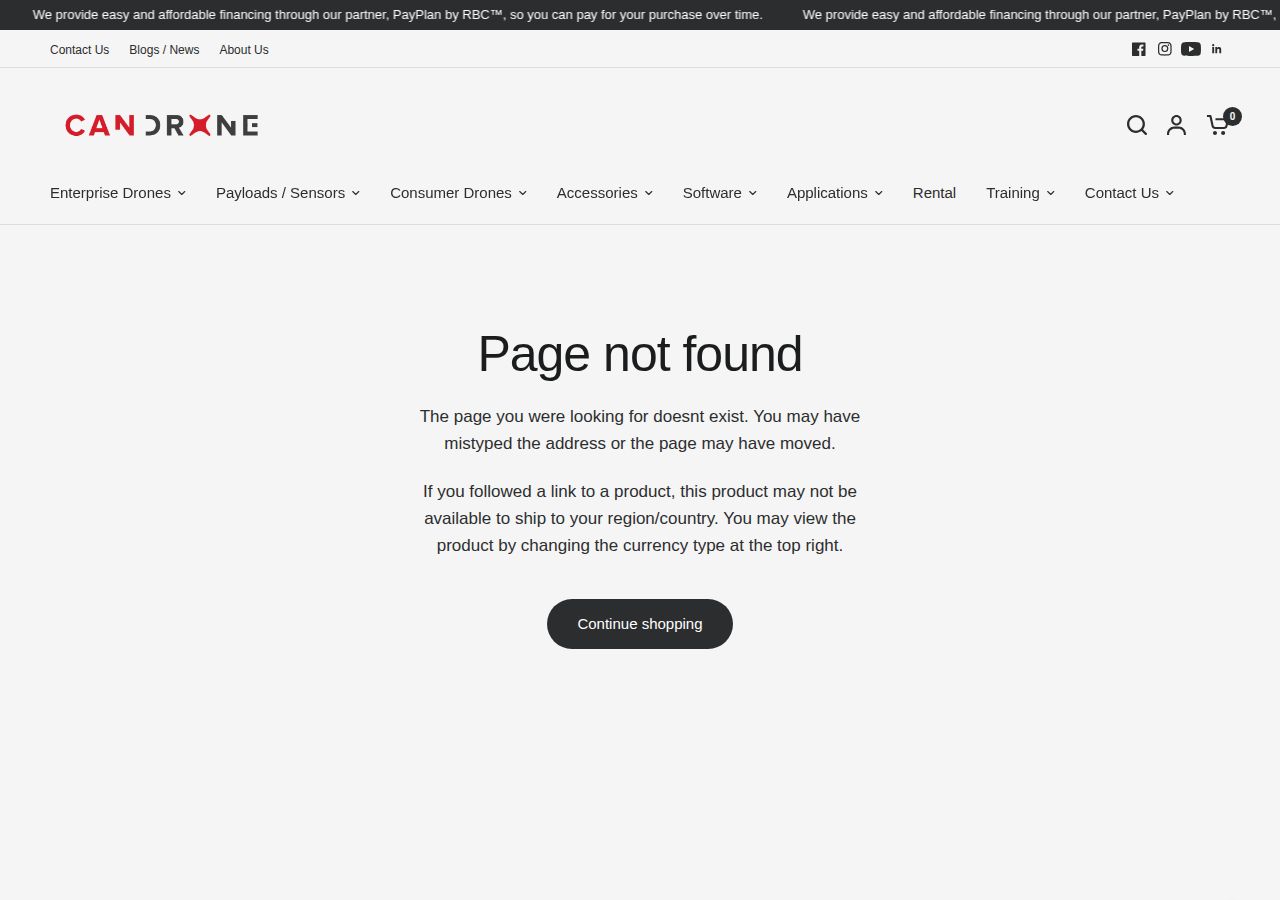Click the cart item count badge

coord(1232,116)
